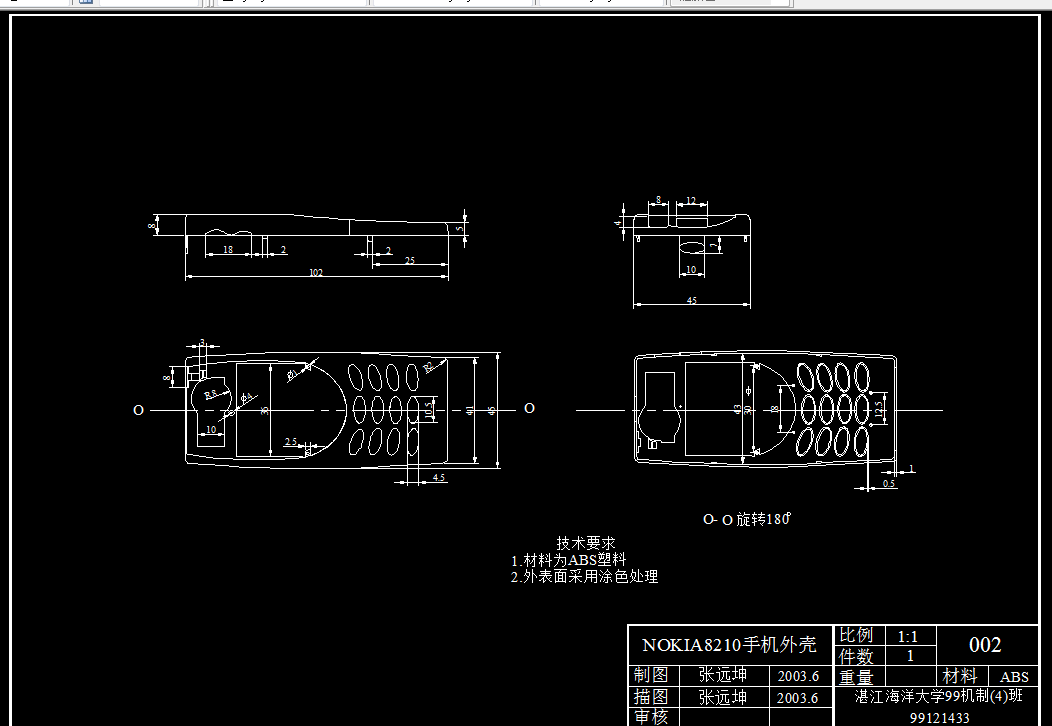Select date 2003.6 in the 制图 row

(x=798, y=676)
